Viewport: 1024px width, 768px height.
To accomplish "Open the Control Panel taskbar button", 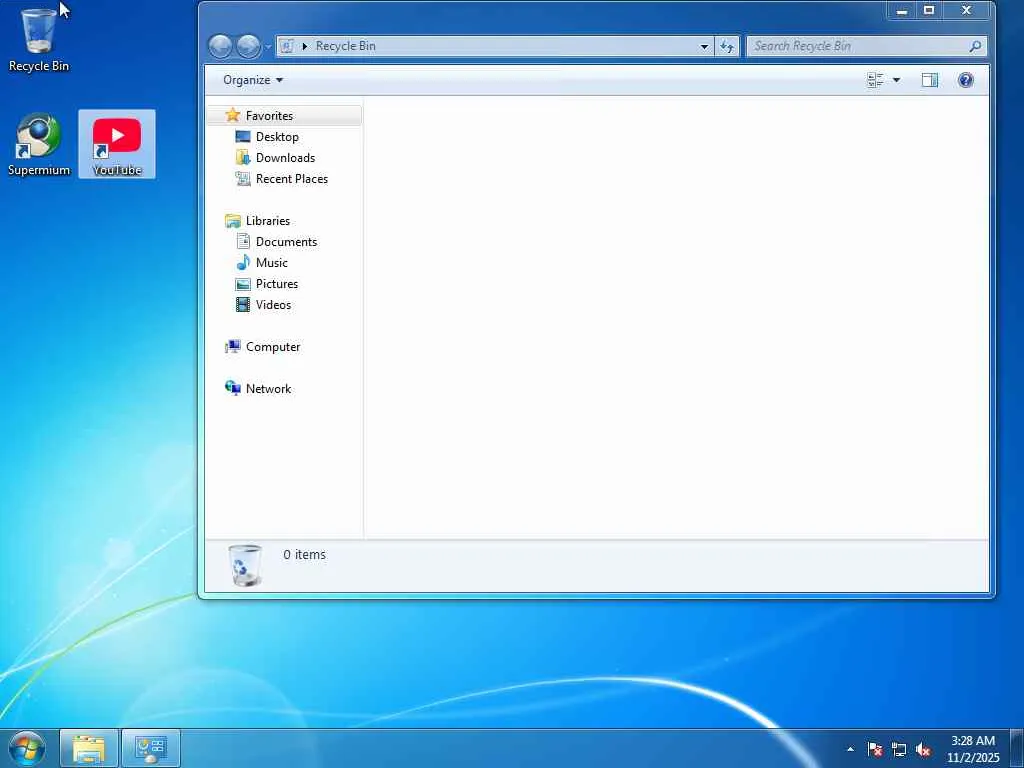I will point(151,749).
